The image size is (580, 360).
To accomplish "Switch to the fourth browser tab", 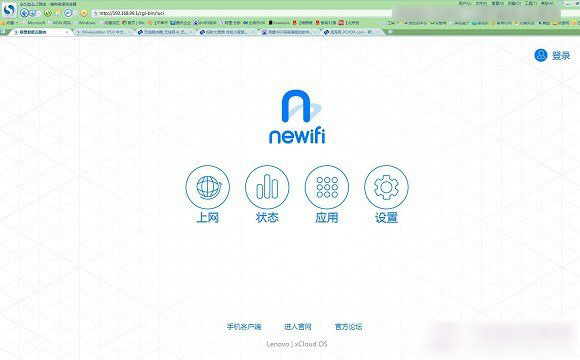I will click(x=226, y=32).
